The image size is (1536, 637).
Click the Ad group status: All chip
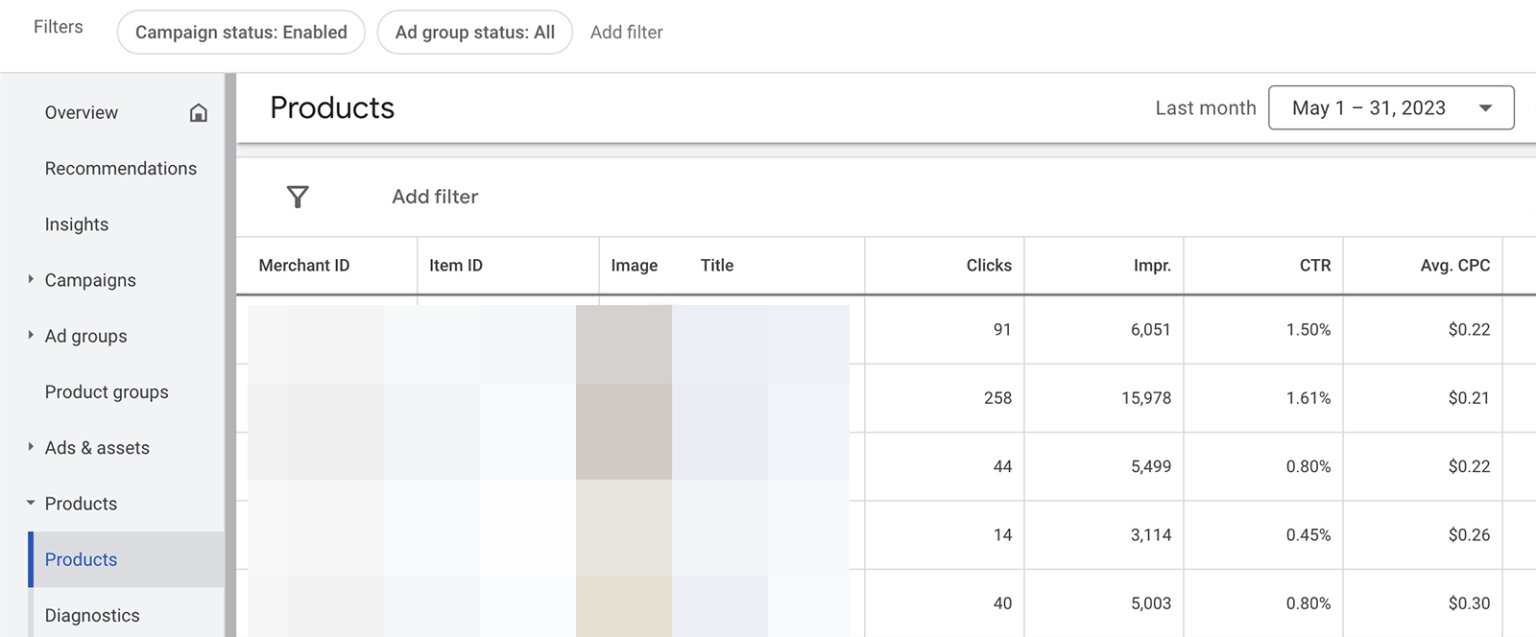coord(475,32)
